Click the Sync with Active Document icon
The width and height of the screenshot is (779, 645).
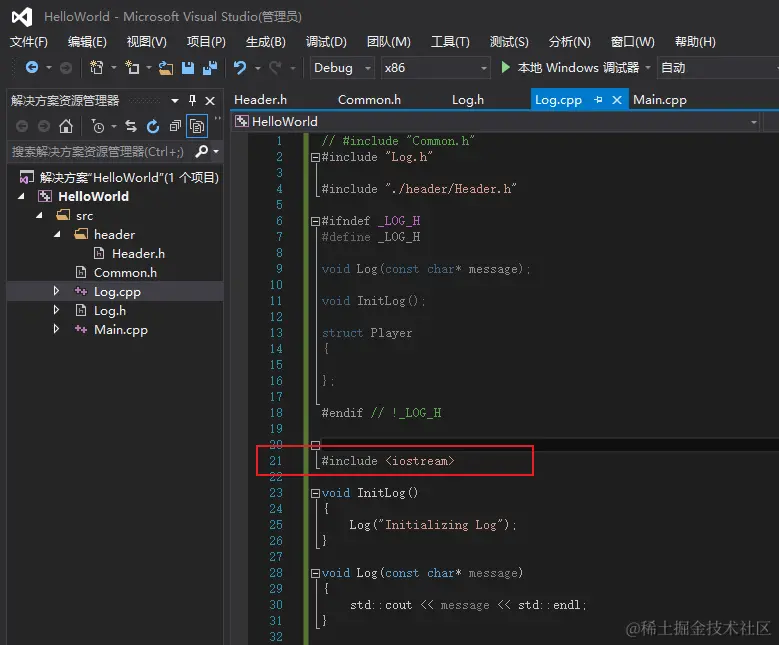coord(131,126)
